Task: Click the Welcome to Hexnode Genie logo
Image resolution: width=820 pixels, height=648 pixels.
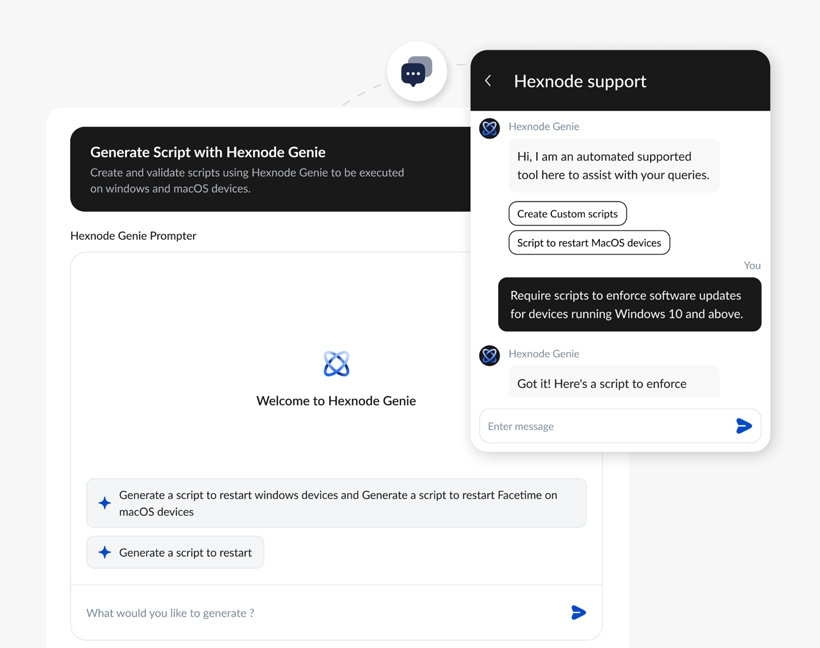Action: point(336,364)
